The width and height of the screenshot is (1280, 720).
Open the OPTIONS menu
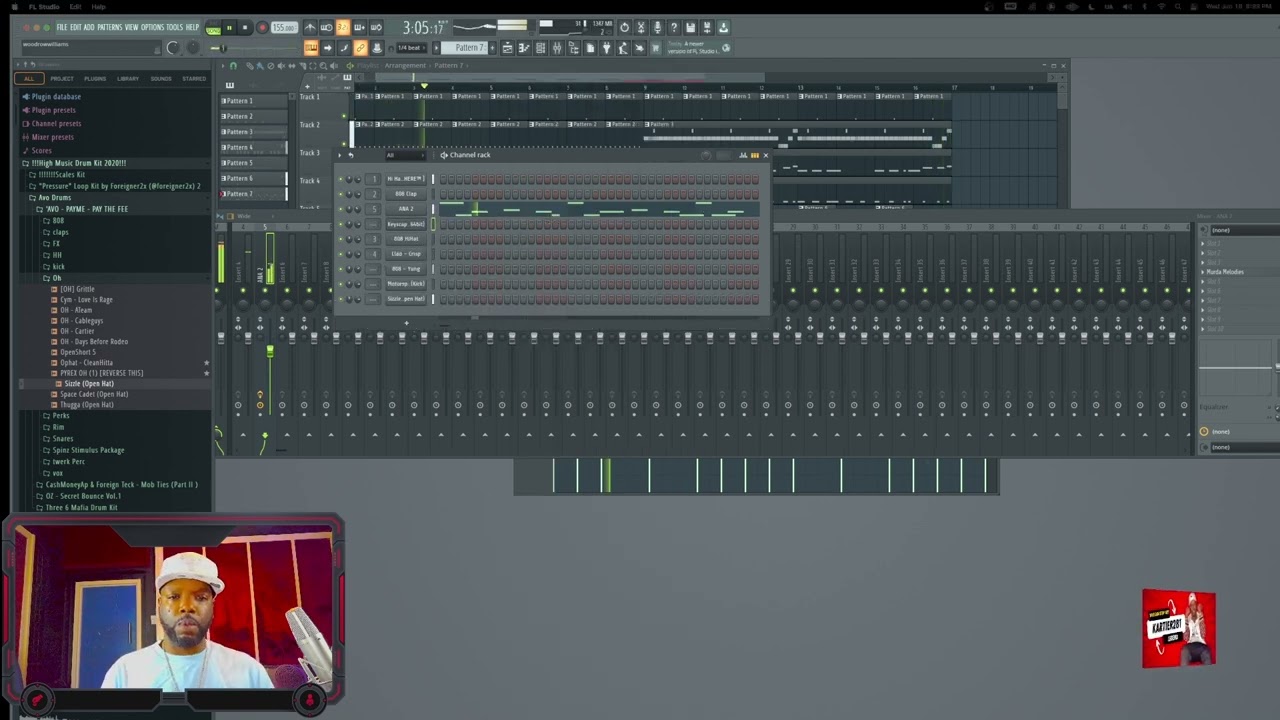point(152,27)
